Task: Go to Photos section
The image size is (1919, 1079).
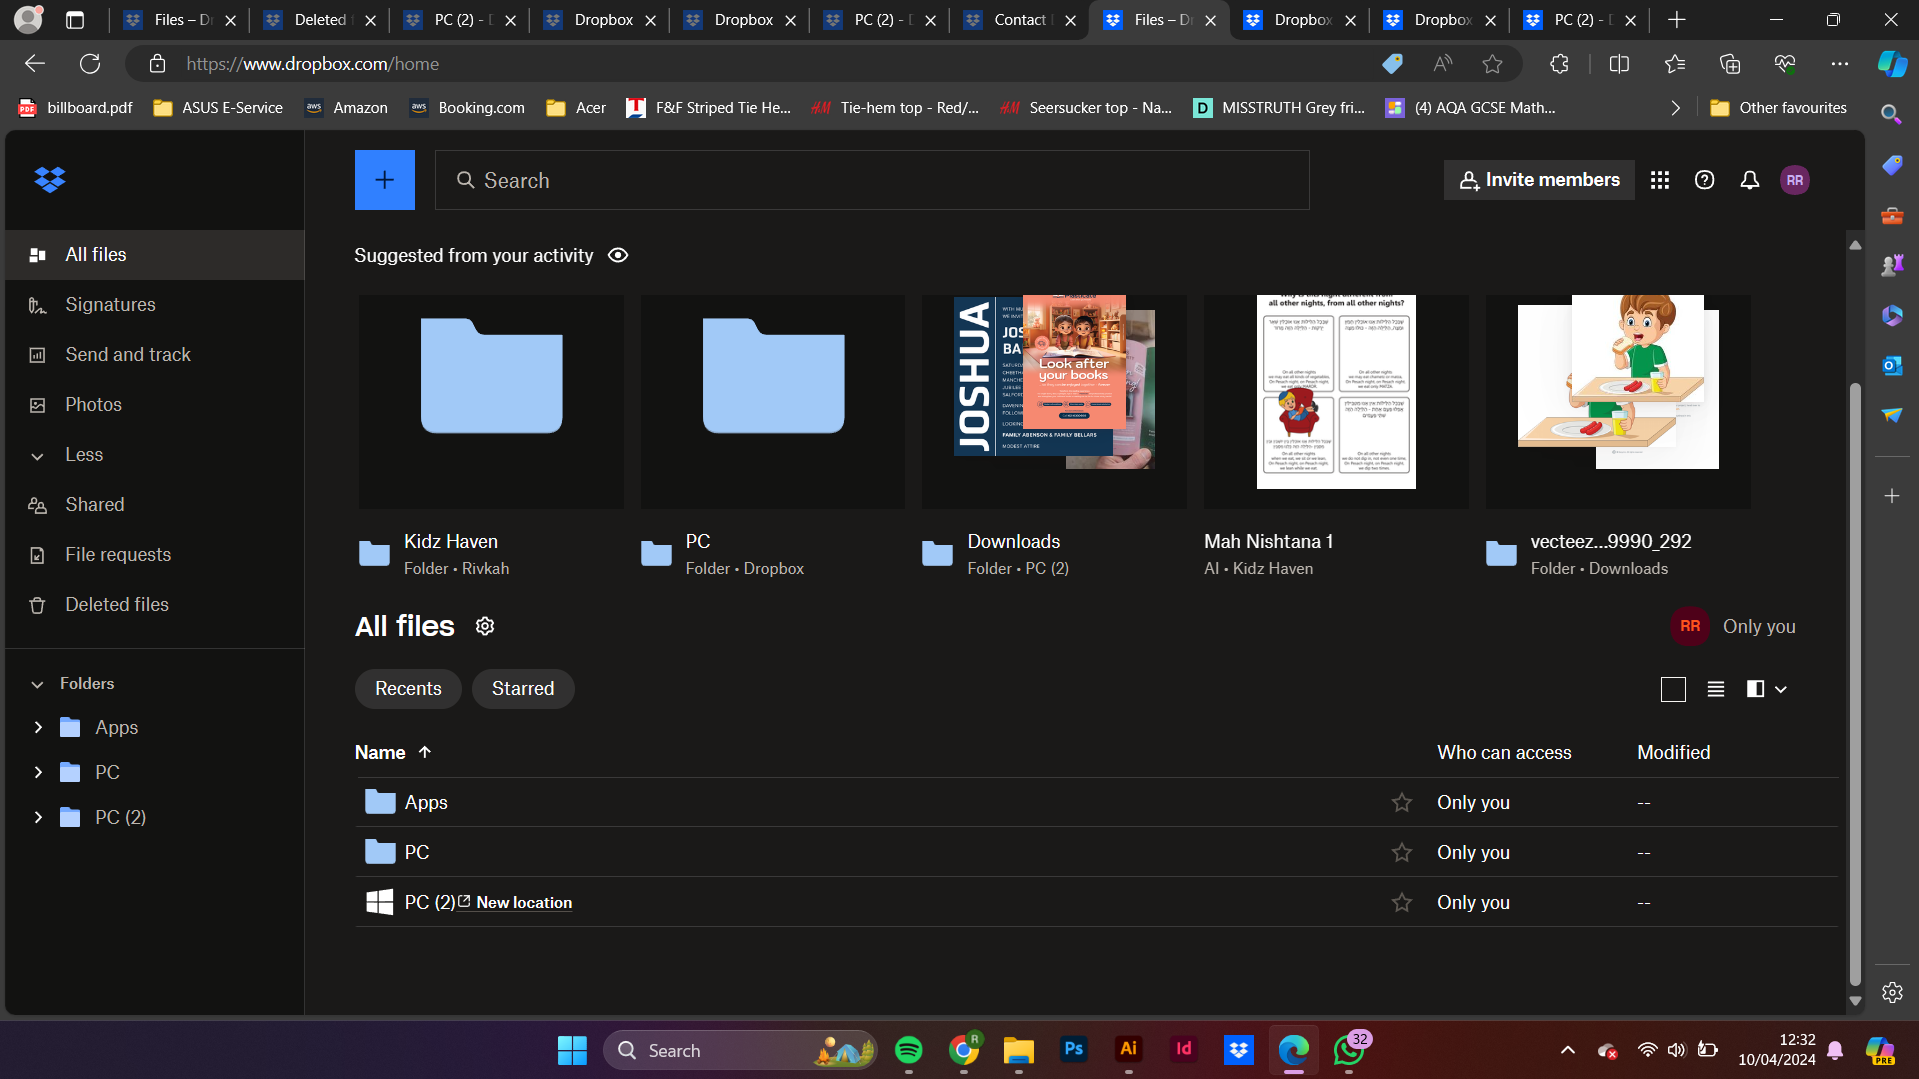Action: (x=155, y=405)
